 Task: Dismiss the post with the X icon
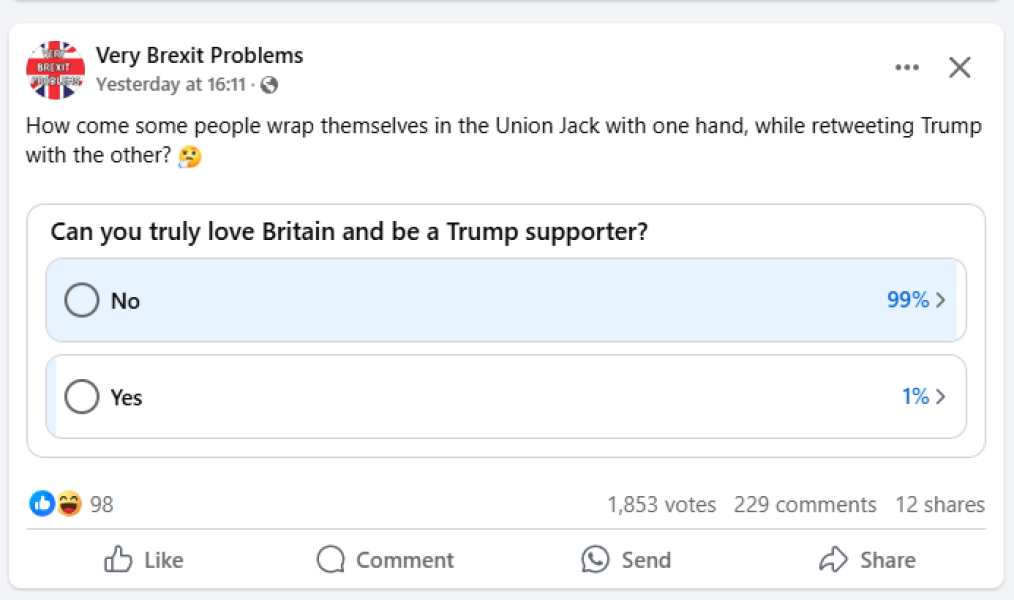[x=959, y=68]
